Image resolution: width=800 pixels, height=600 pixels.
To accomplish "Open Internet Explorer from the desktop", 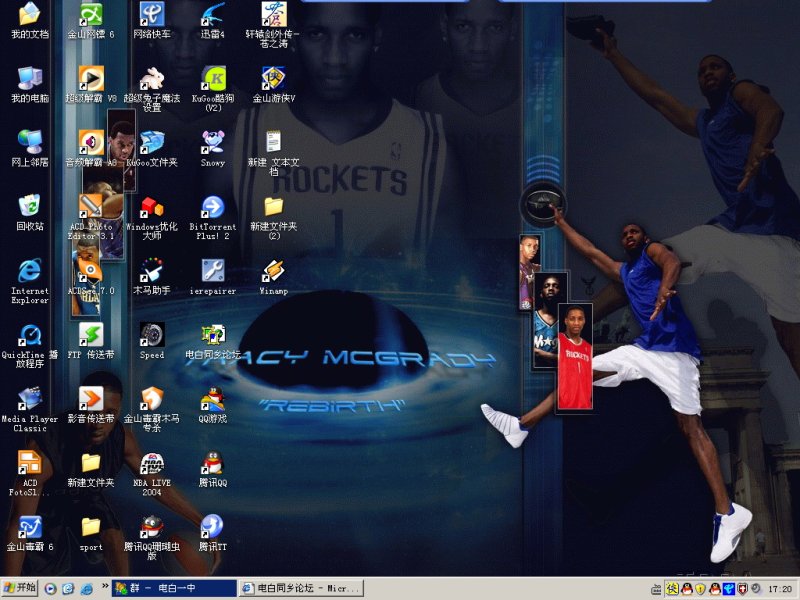I will (27, 270).
